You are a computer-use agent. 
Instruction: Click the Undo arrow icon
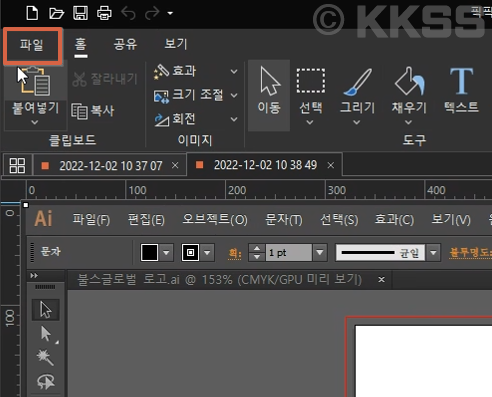coord(128,13)
